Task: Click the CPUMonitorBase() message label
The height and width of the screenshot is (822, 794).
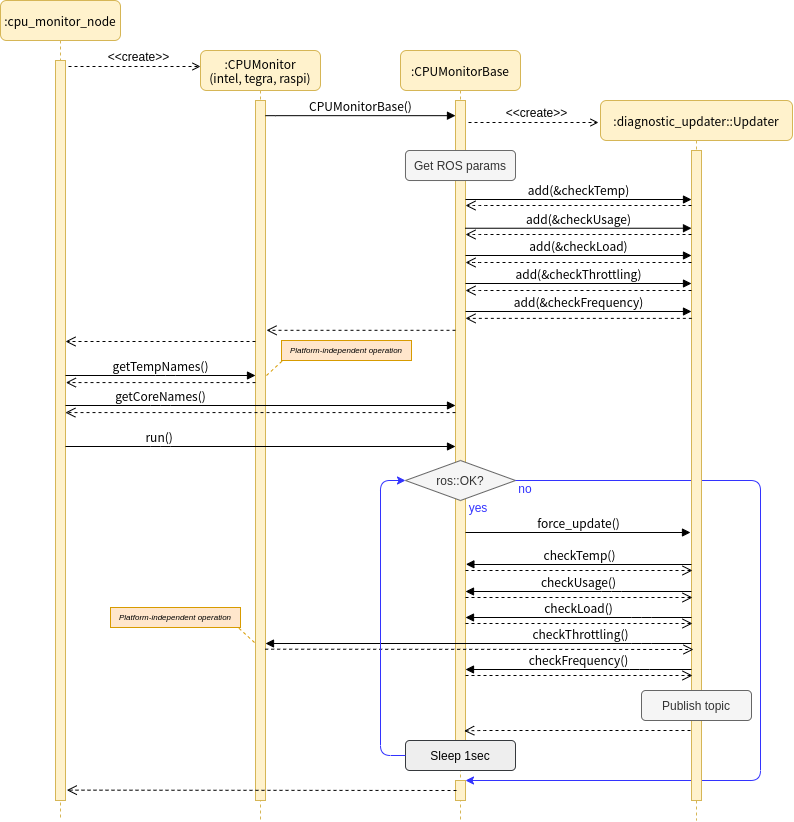Action: click(360, 106)
